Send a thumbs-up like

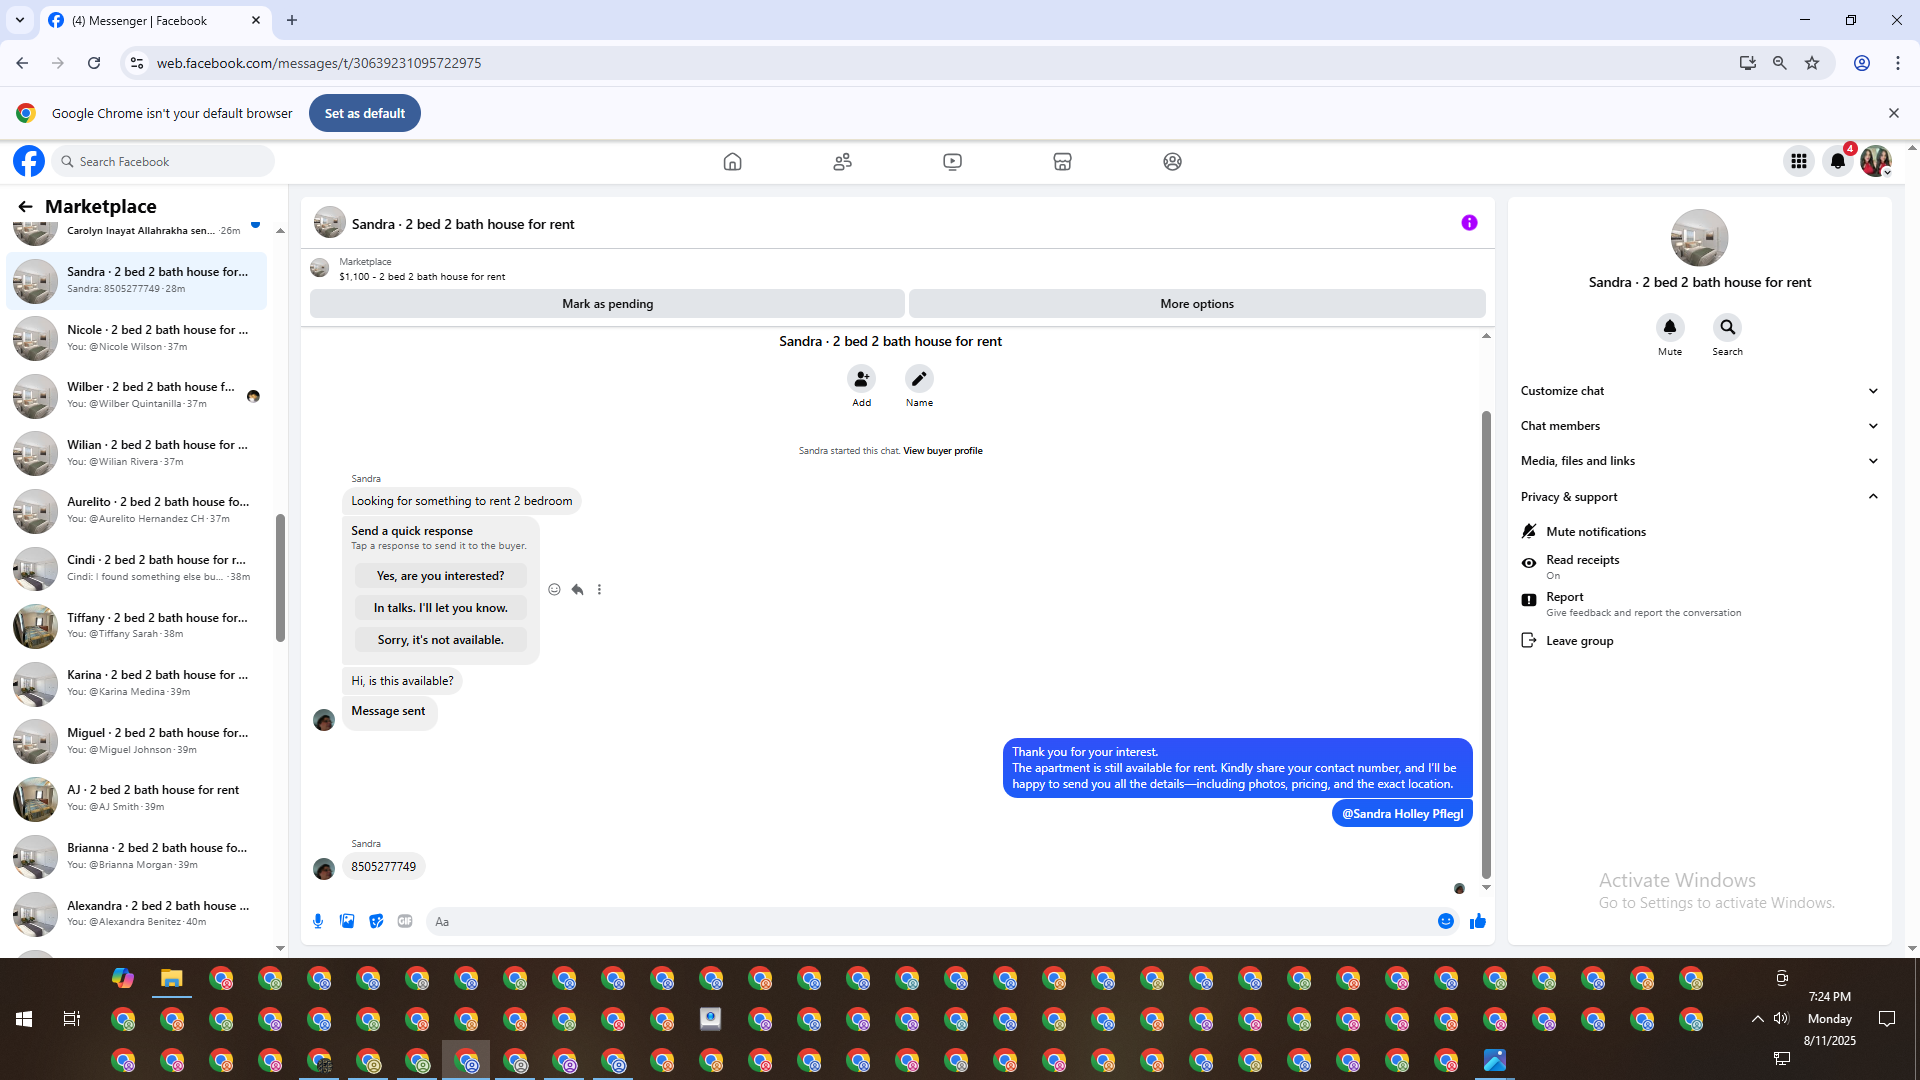[1478, 921]
